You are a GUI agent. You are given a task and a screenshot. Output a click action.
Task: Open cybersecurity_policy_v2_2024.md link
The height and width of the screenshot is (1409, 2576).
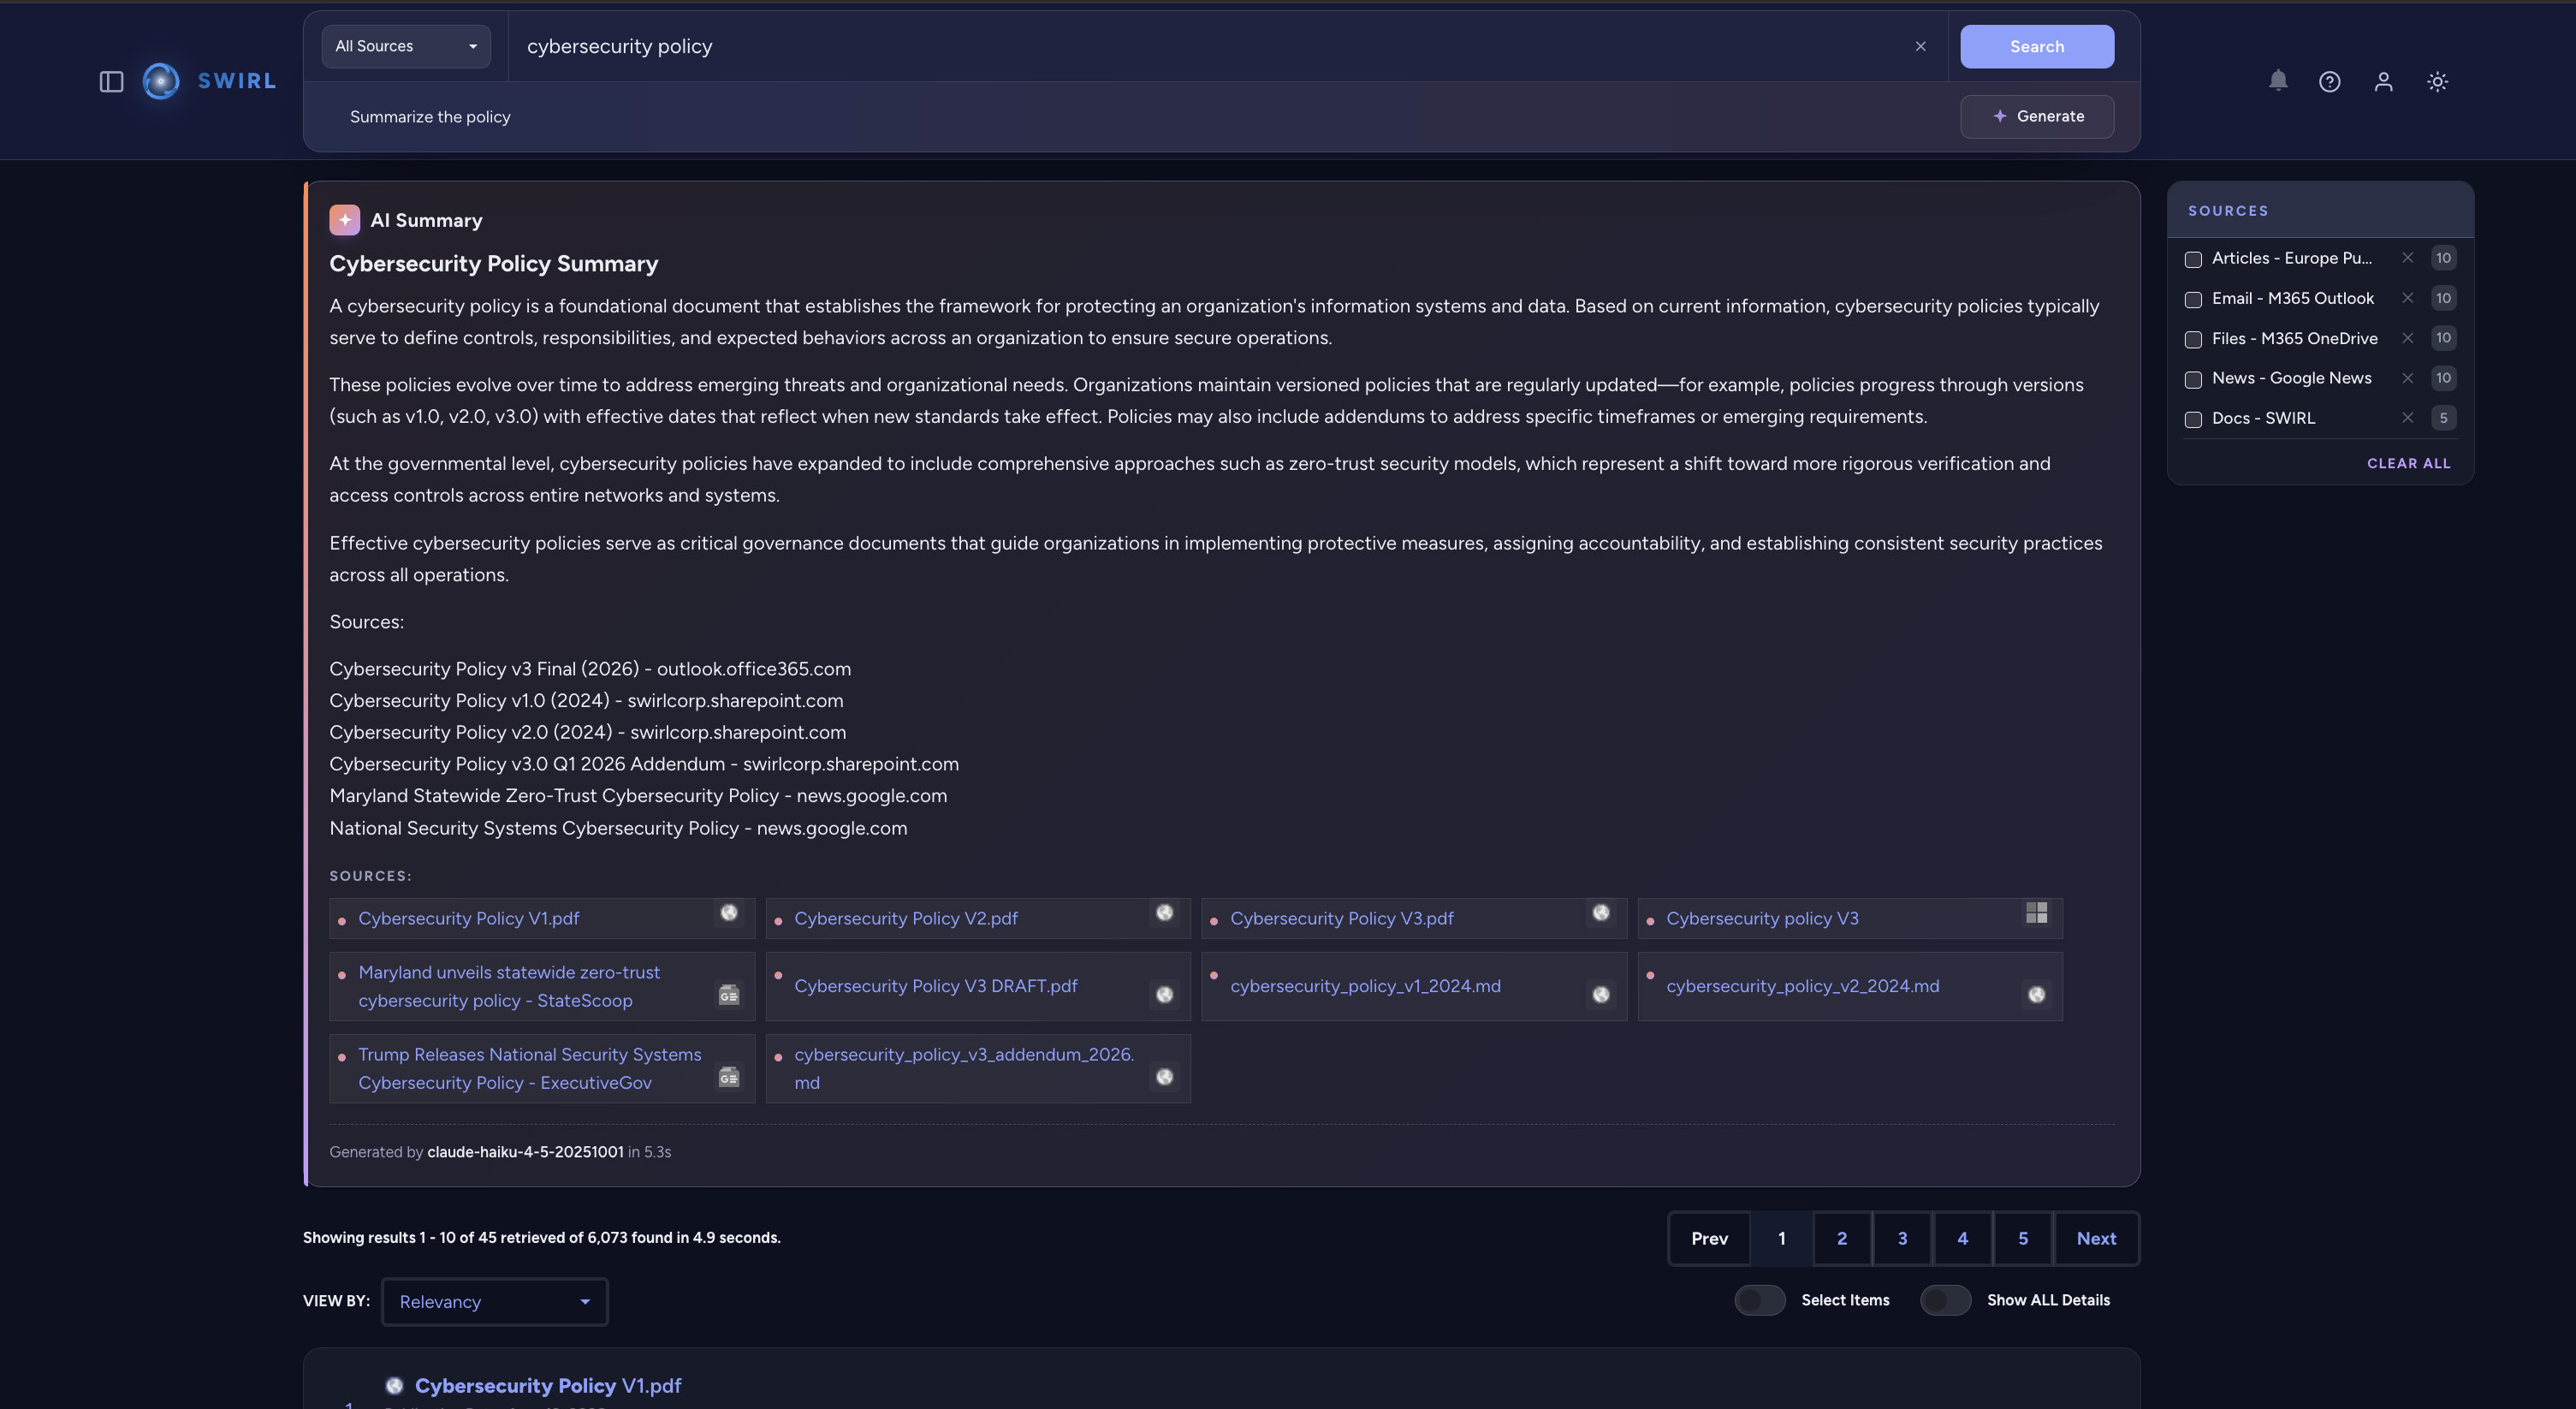pos(1802,987)
